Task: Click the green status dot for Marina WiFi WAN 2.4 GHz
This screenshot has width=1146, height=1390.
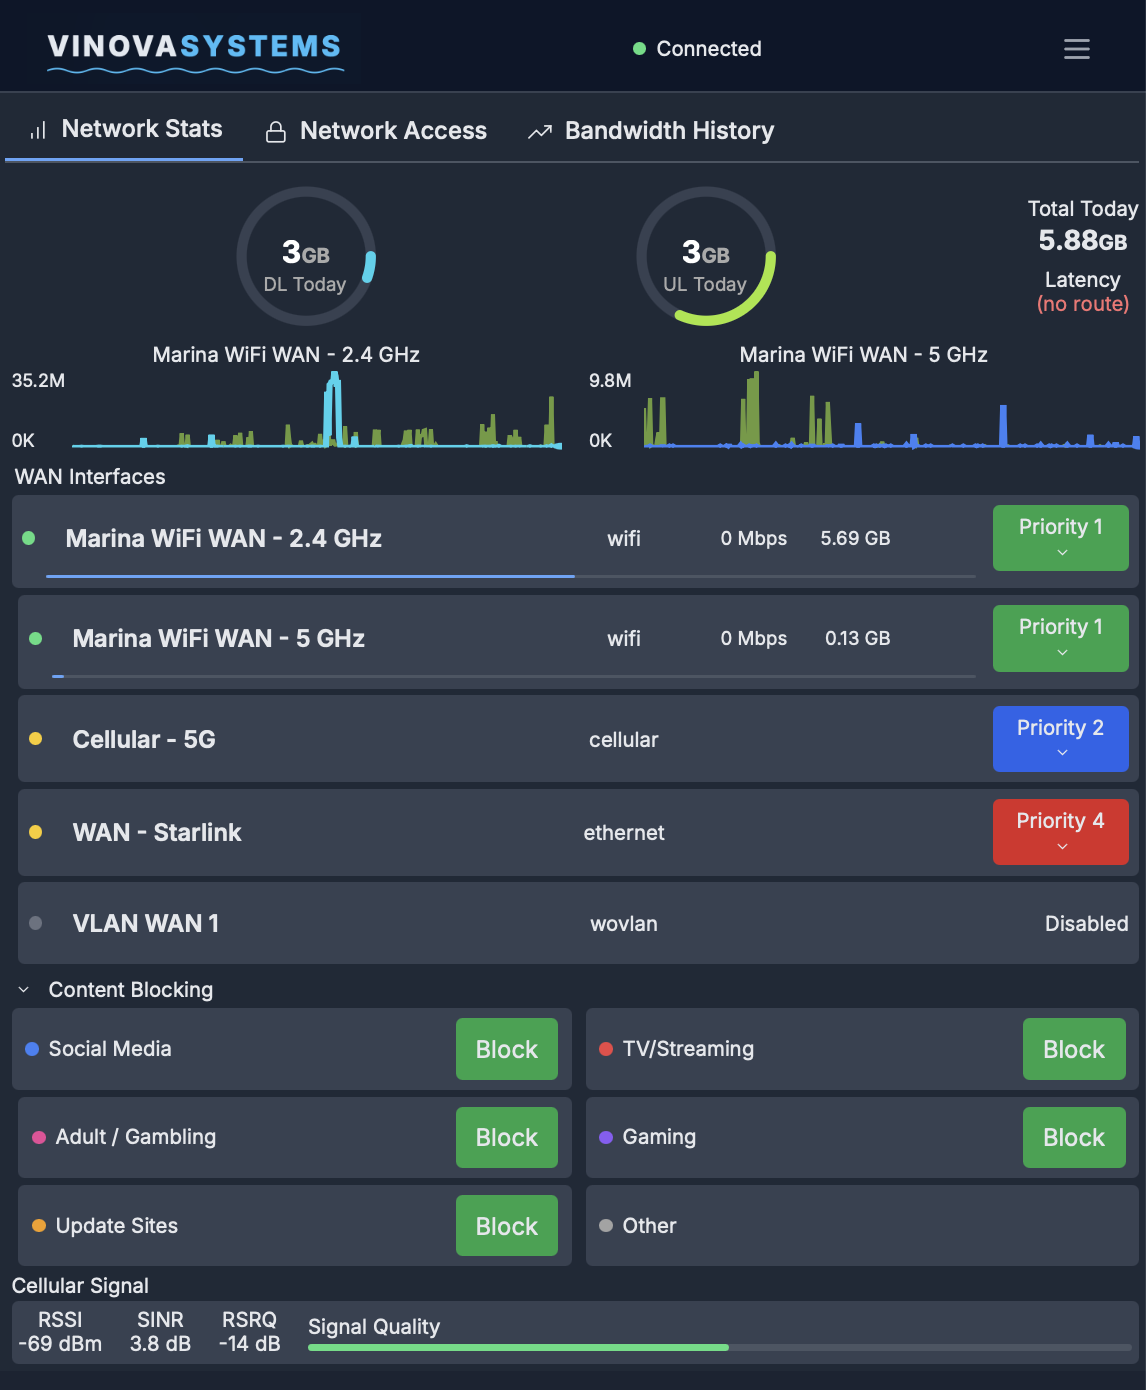Action: 30,538
